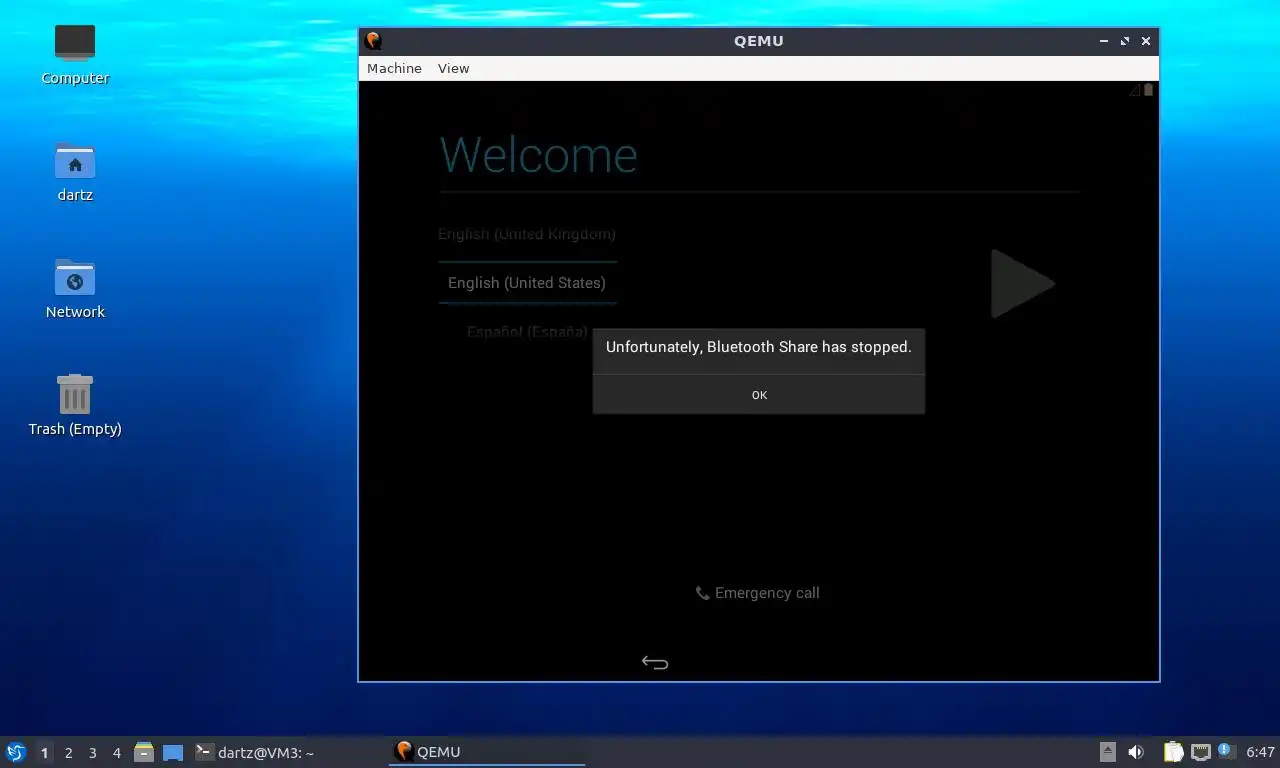Screen dimensions: 1280x768
Task: Tap the Emergency call link
Action: pos(758,593)
